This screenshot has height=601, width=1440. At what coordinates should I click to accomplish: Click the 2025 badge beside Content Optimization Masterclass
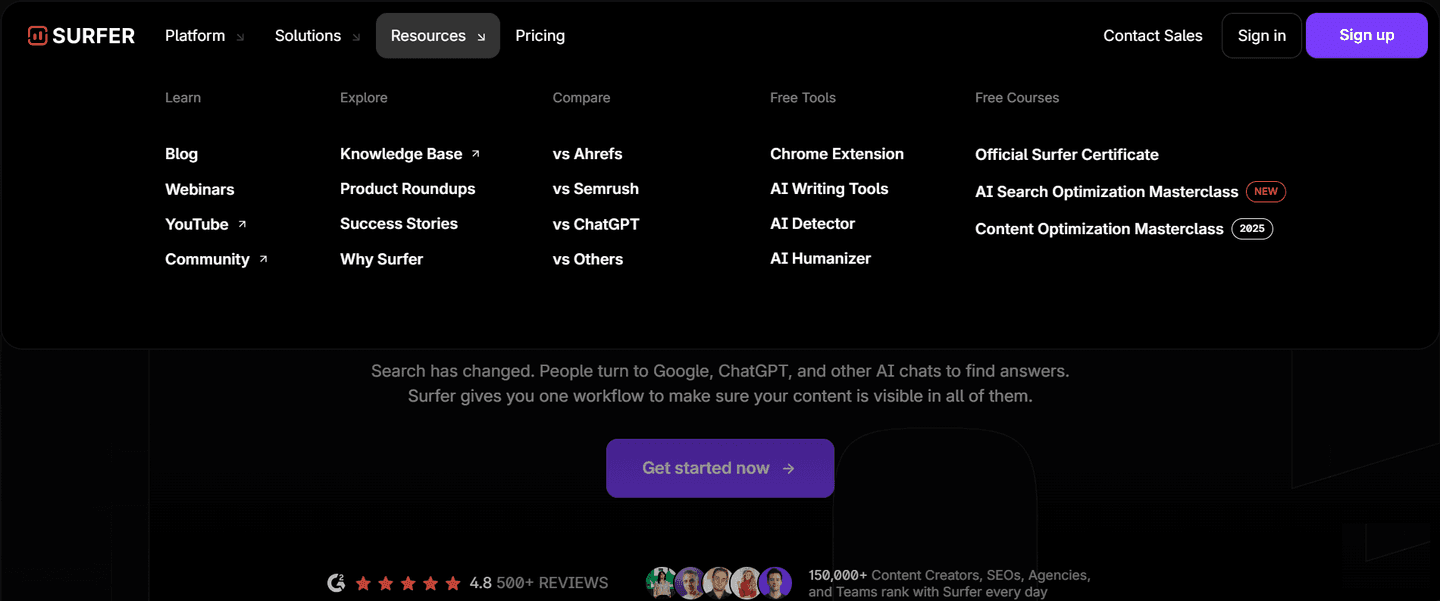click(x=1252, y=229)
